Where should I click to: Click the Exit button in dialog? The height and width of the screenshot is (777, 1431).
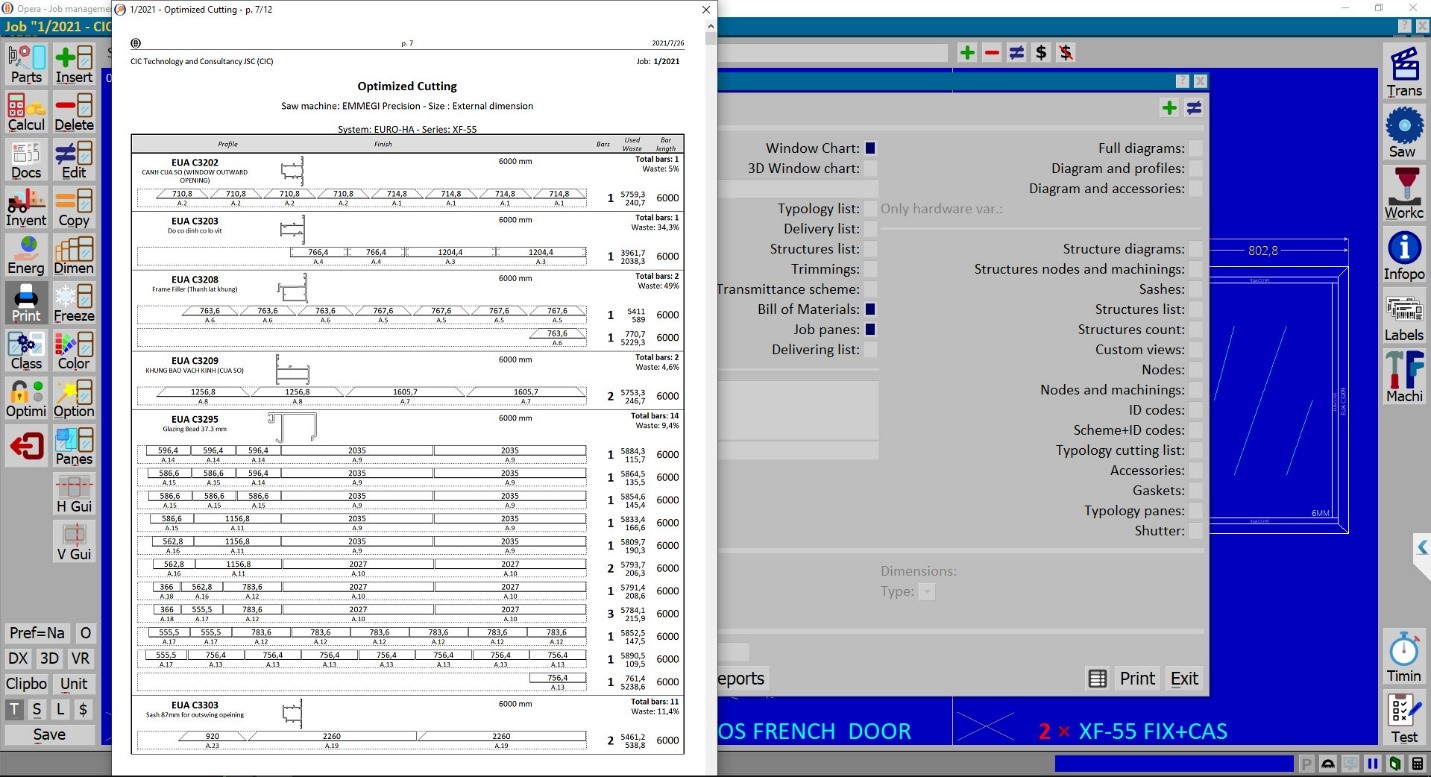coord(1184,678)
